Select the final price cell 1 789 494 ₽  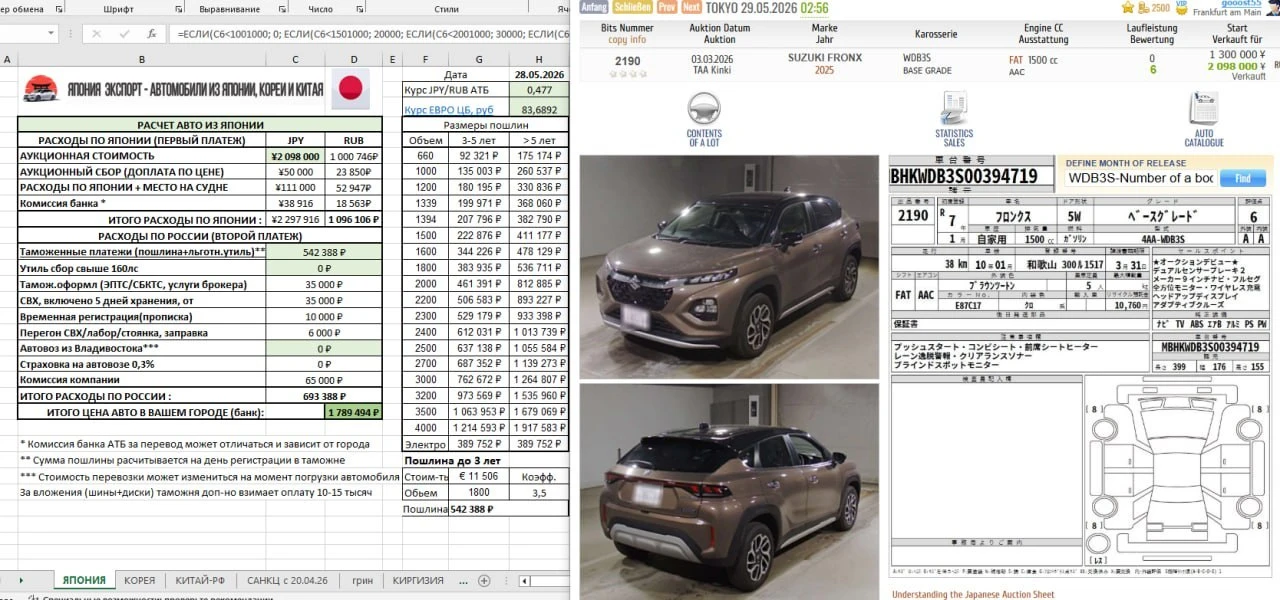(x=354, y=412)
